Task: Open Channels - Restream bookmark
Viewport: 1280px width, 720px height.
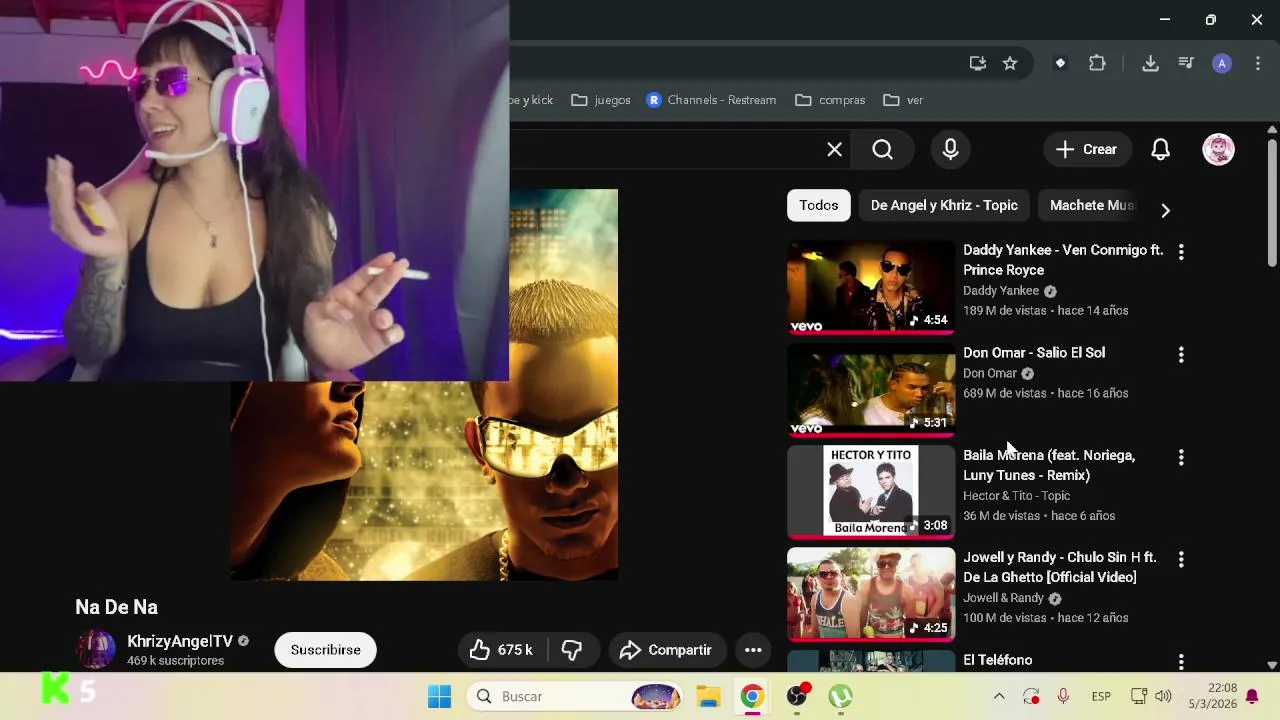Action: click(x=711, y=100)
